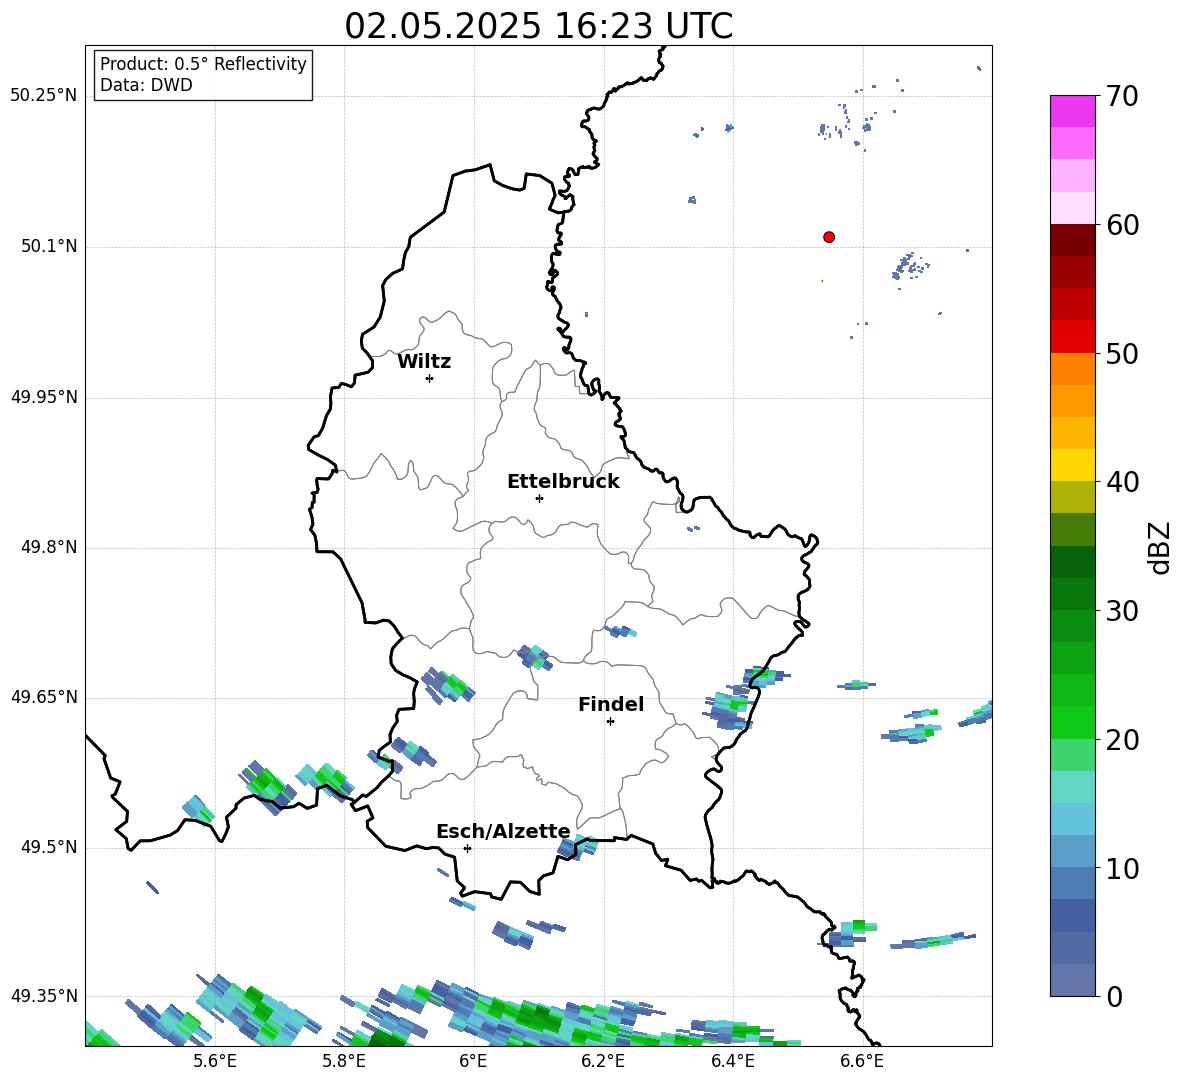The width and height of the screenshot is (1184, 1081).
Task: Click the scattered echo cluster right of red dot
Action: coord(911,266)
